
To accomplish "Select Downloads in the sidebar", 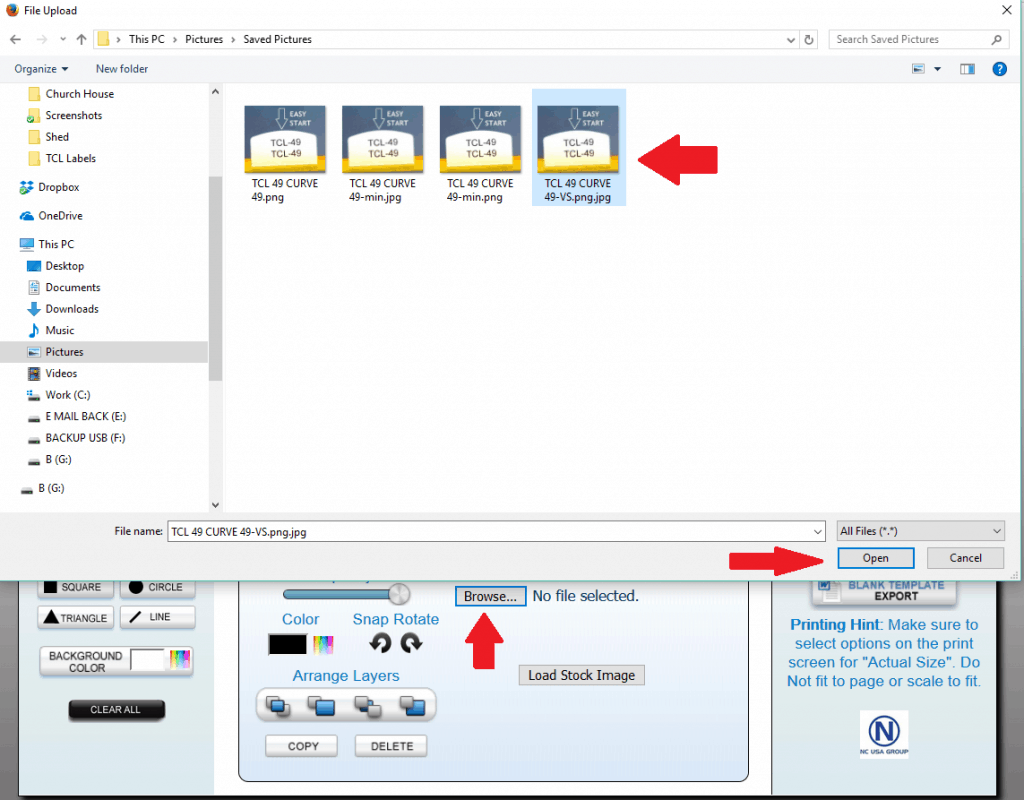I will (71, 309).
